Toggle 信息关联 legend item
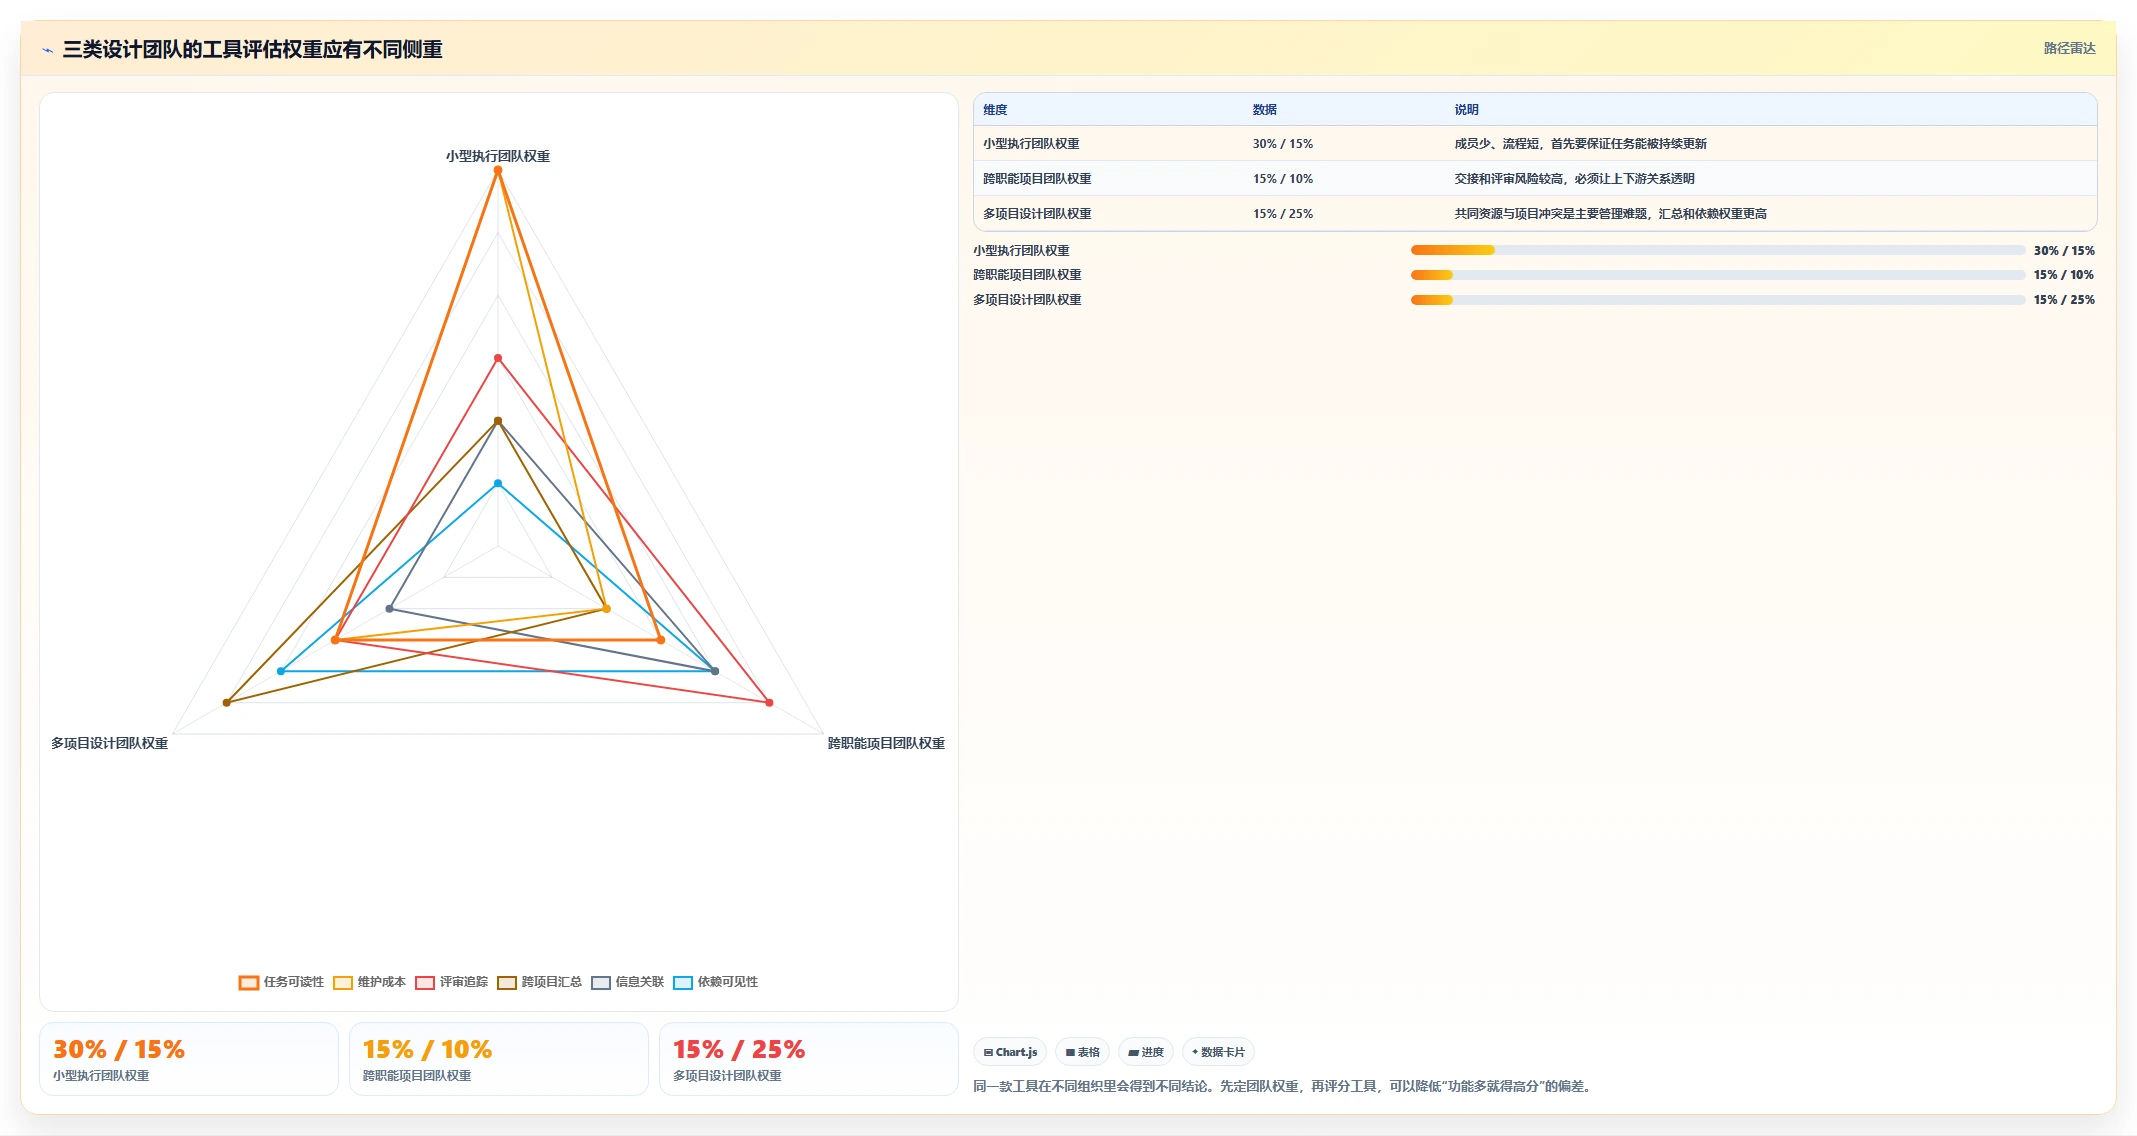 coord(627,982)
